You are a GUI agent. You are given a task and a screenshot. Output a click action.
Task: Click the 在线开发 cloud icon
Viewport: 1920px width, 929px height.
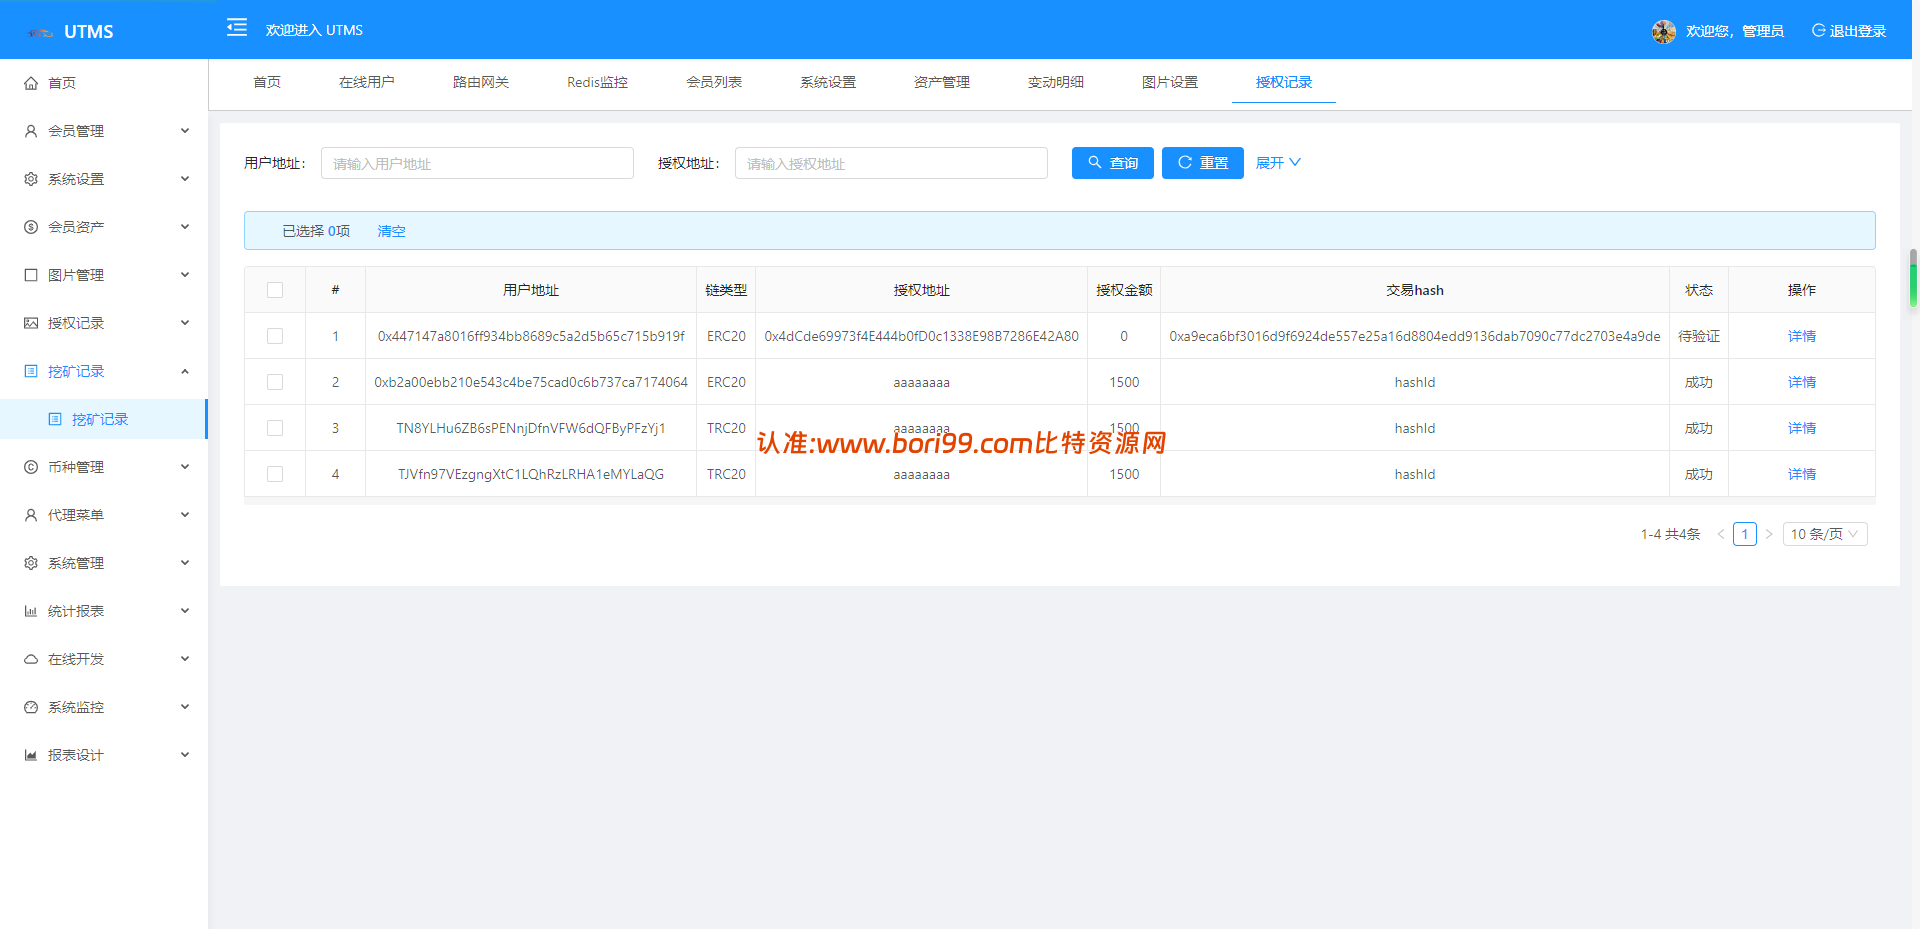(31, 659)
